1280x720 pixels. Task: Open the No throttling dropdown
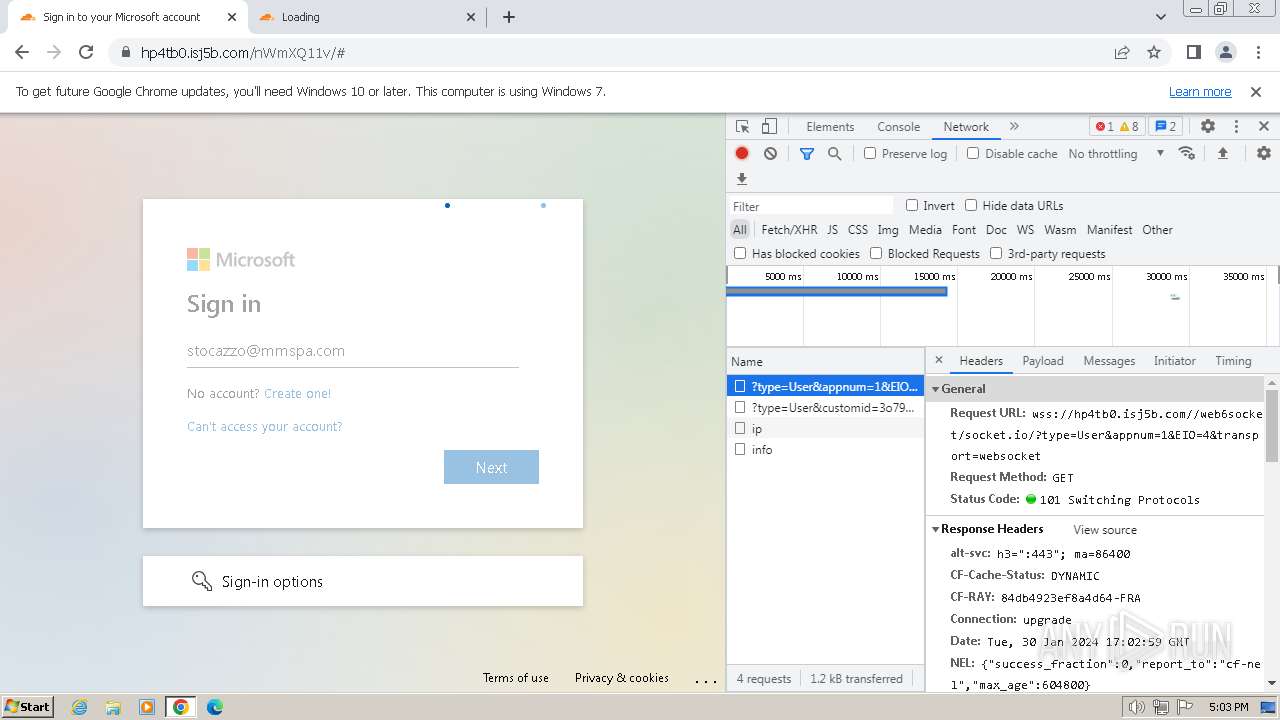1116,153
